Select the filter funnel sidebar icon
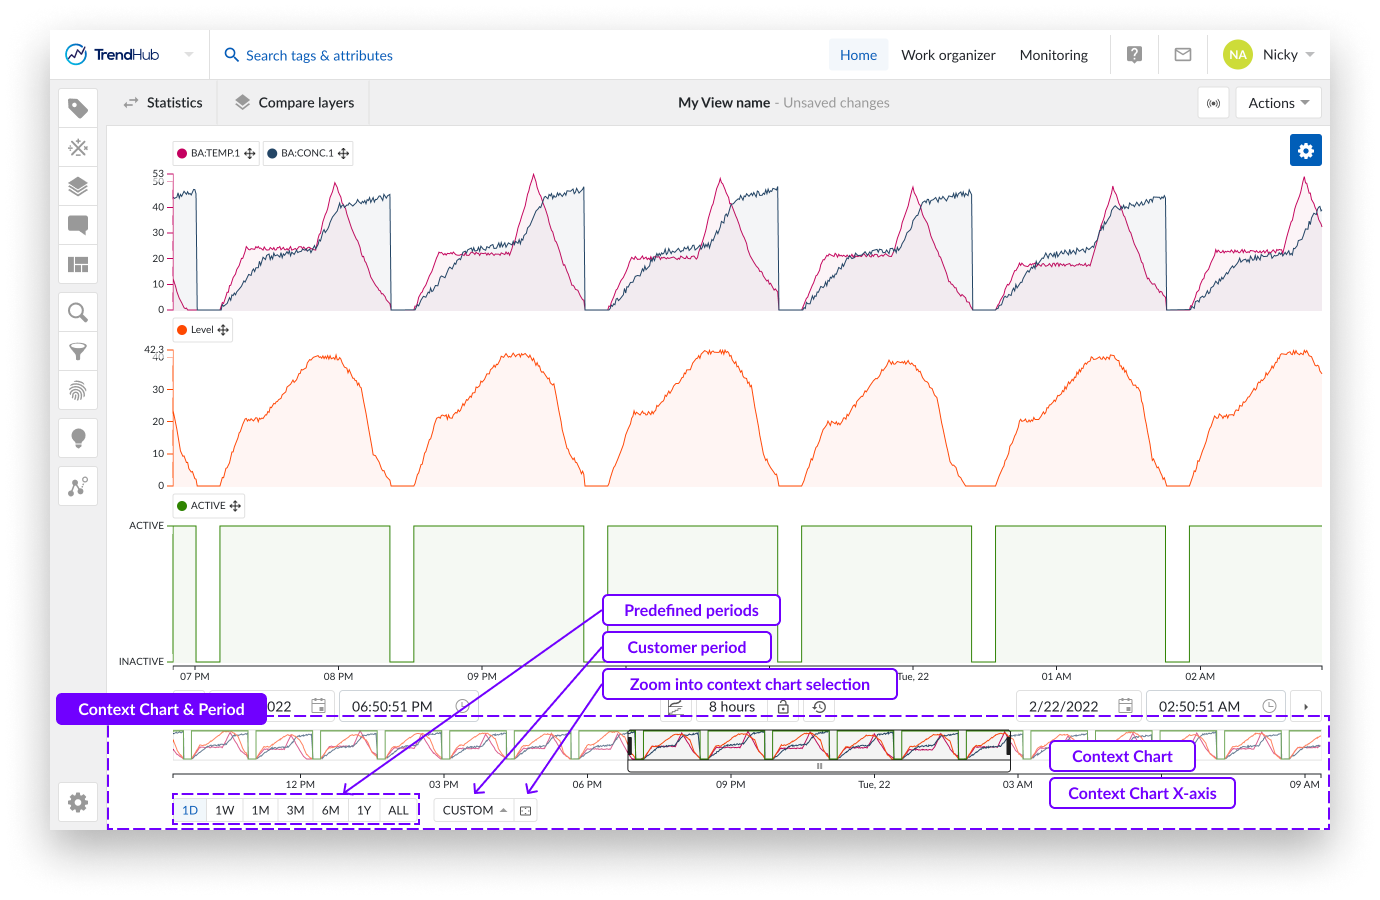1380x900 pixels. click(x=78, y=351)
